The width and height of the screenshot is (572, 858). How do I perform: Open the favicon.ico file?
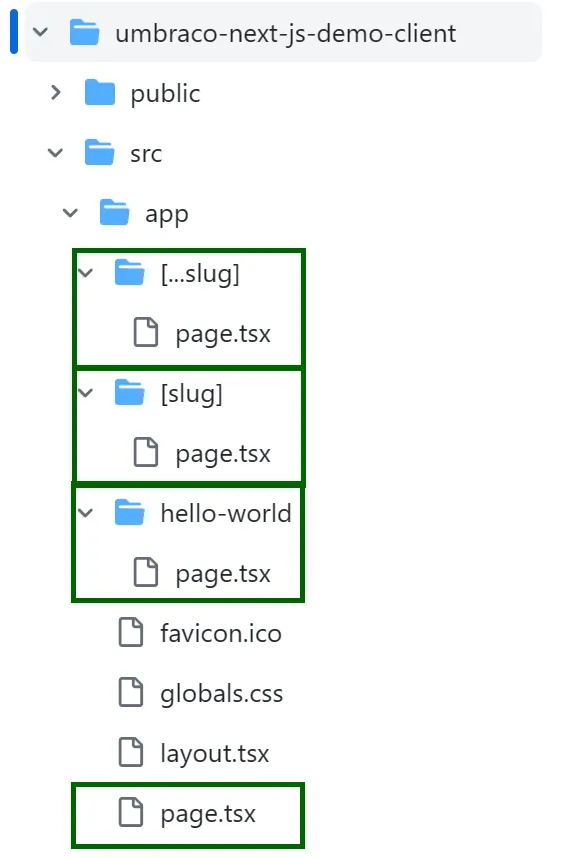[221, 633]
